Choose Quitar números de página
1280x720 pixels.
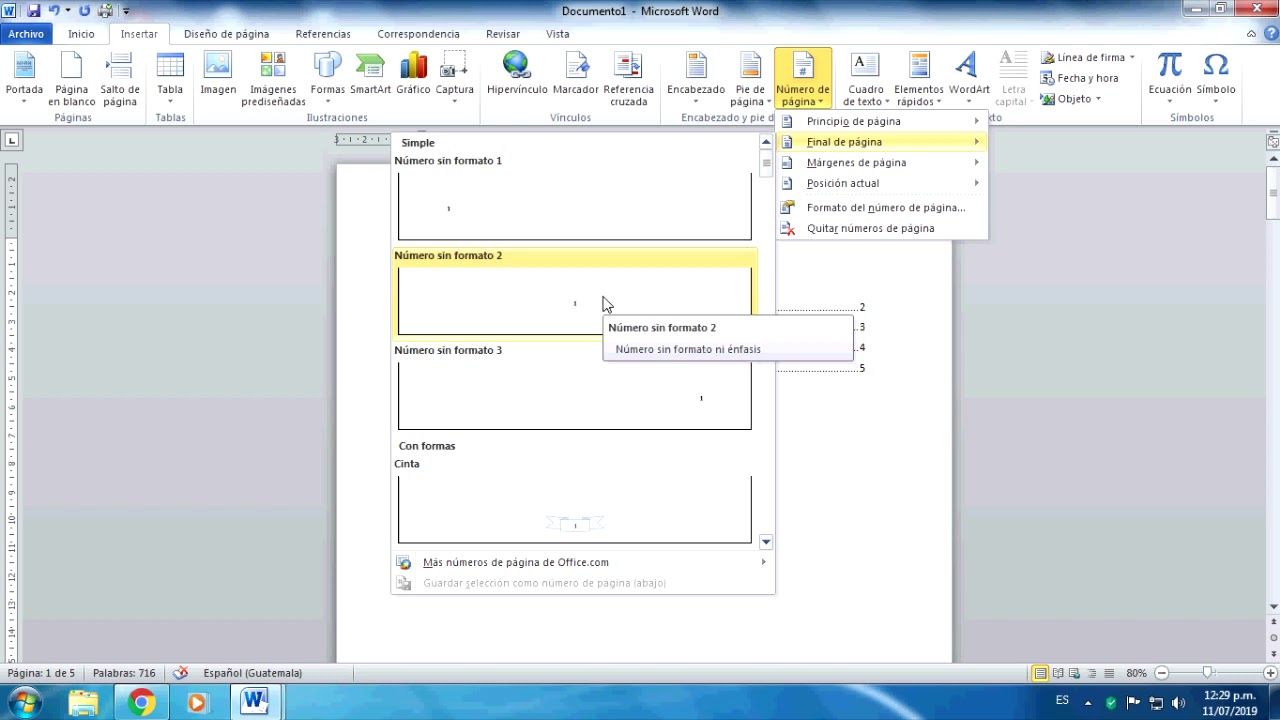pos(881,228)
